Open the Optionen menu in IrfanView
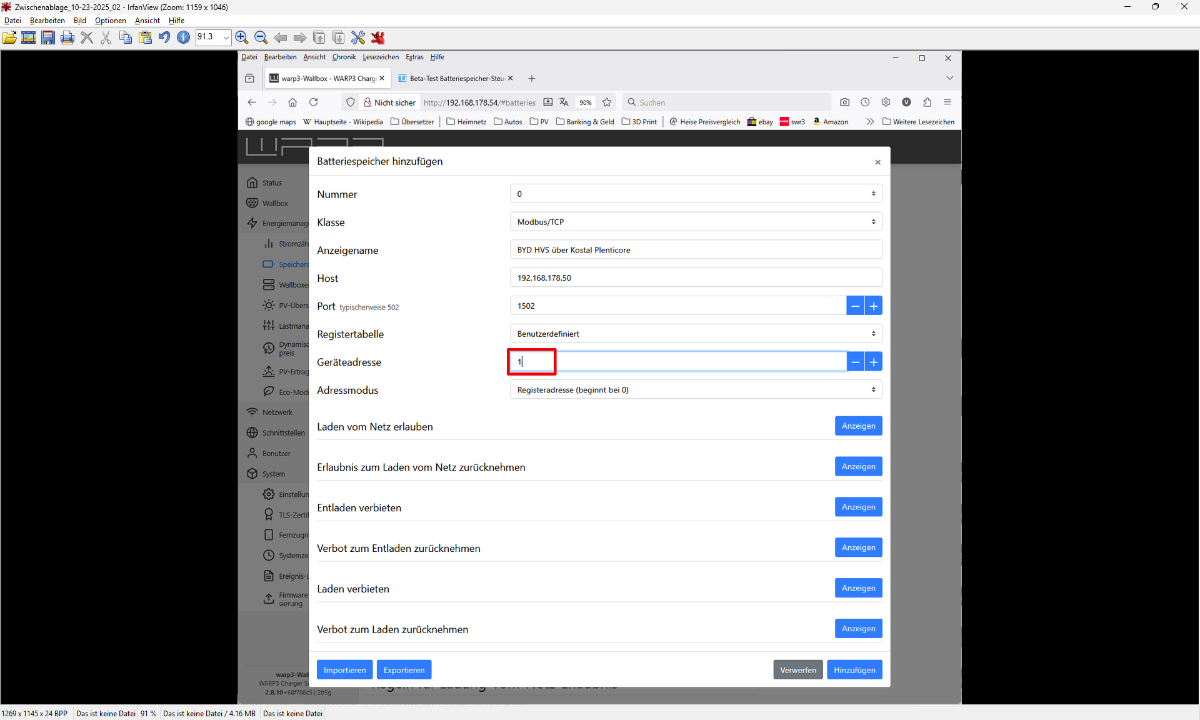1200x720 pixels. point(110,20)
